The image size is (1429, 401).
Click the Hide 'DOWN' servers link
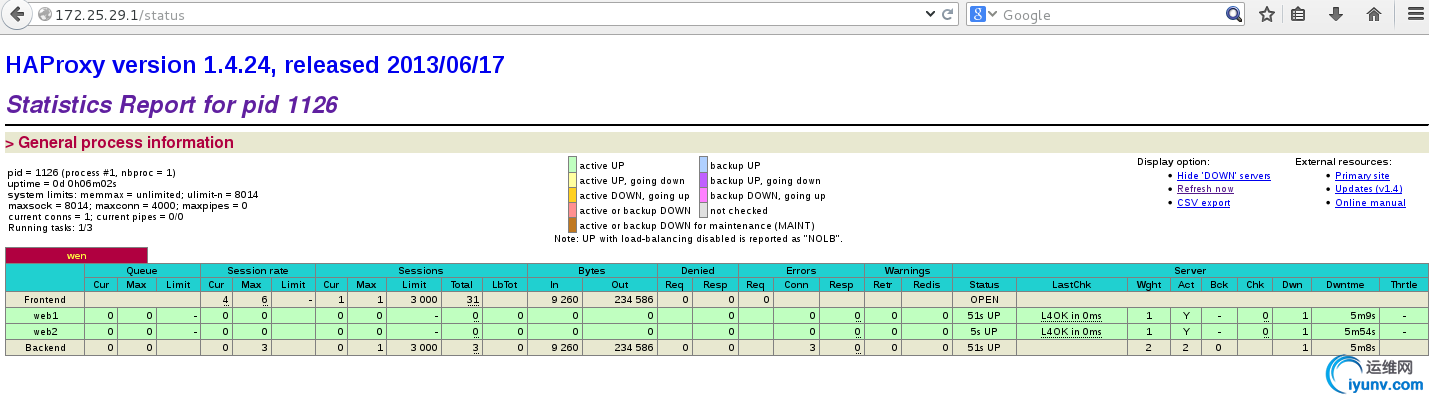click(1223, 176)
